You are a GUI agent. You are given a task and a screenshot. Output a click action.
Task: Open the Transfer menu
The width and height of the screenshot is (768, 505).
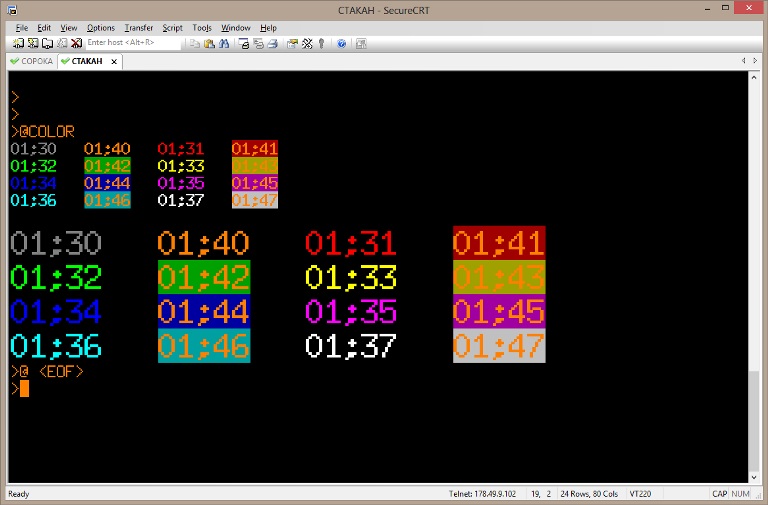pyautogui.click(x=138, y=28)
